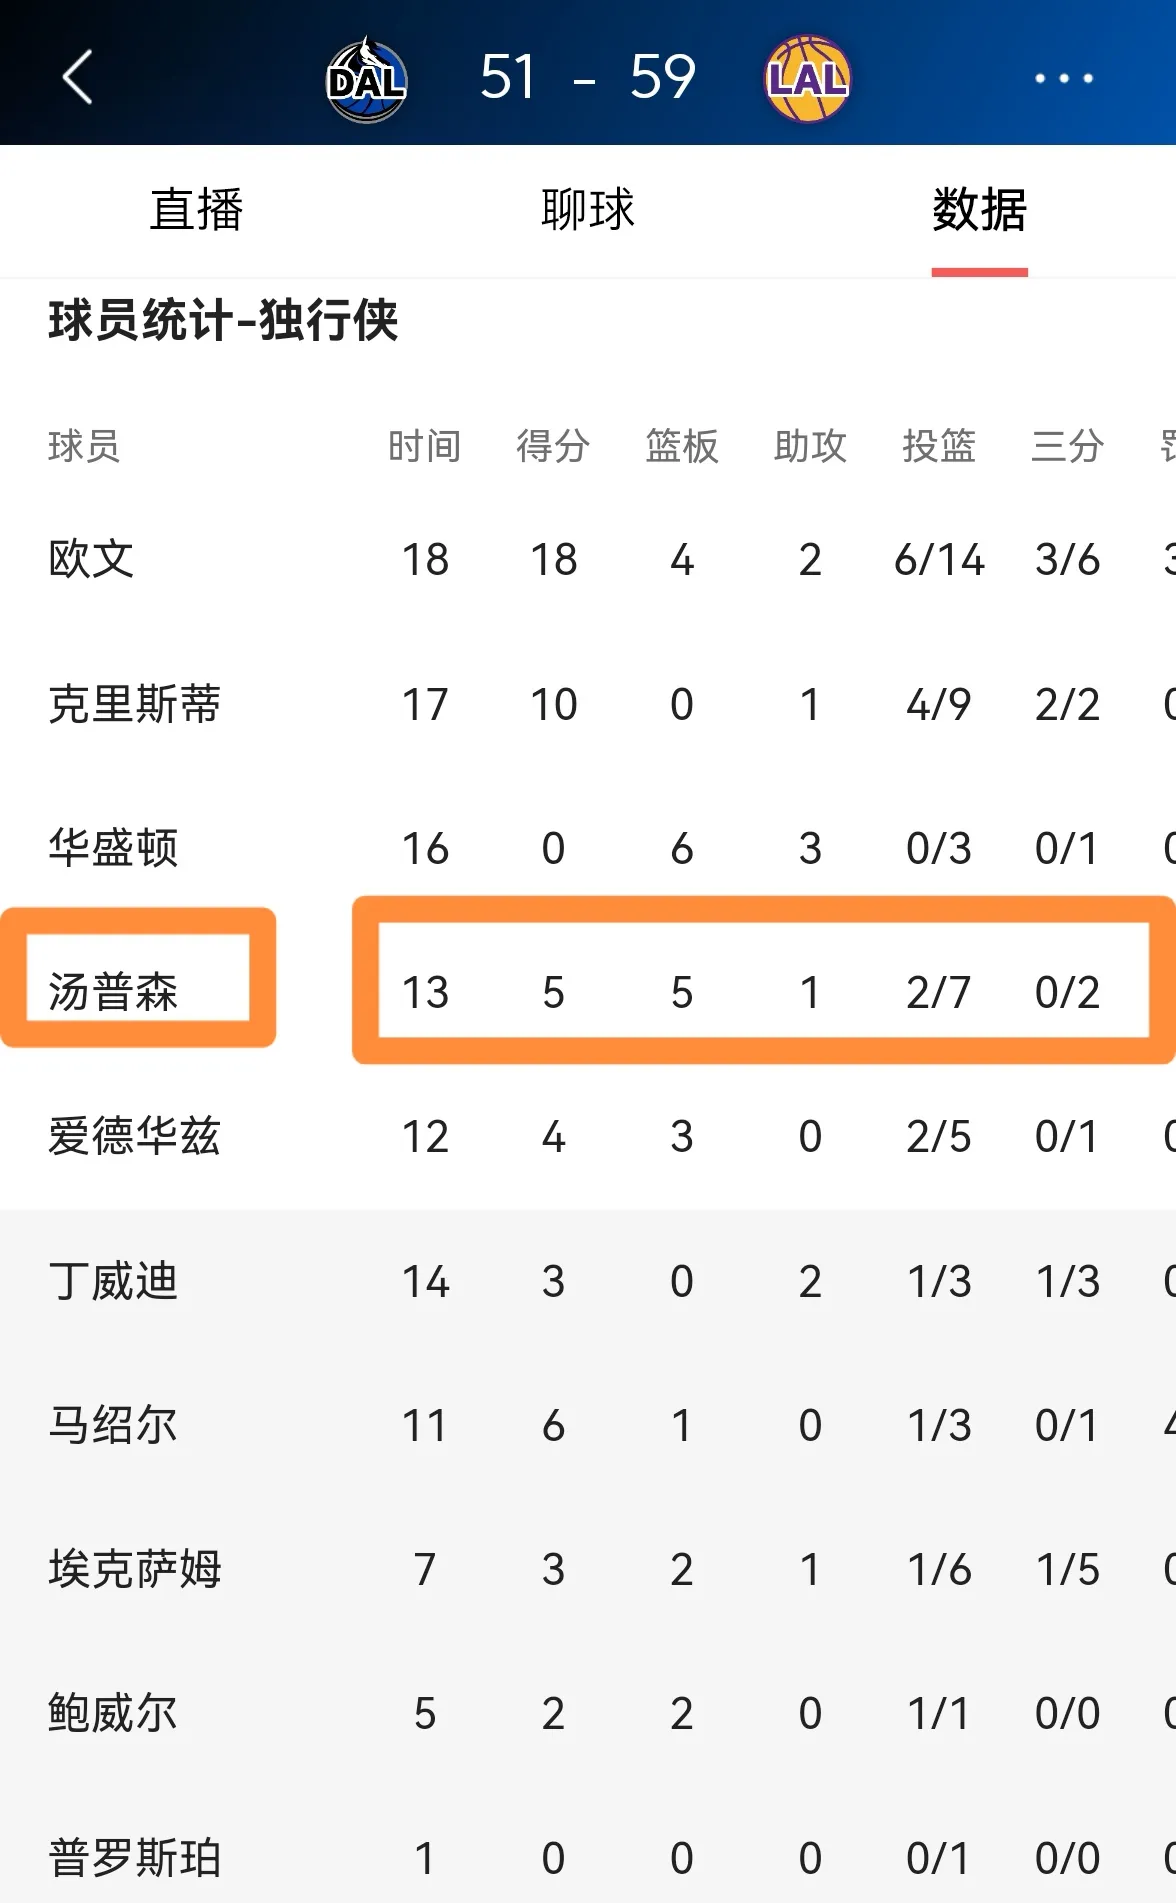Open player 爱德华兹 details
1176x1903 pixels.
134,1136
